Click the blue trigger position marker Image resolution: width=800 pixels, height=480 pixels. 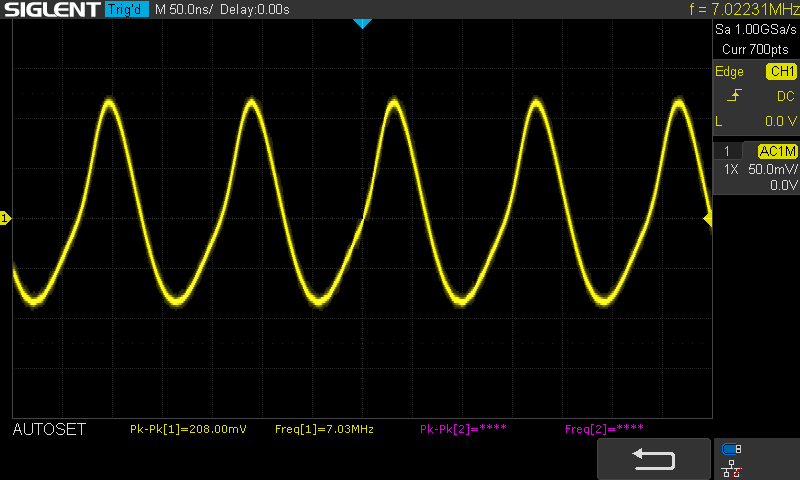click(x=362, y=23)
